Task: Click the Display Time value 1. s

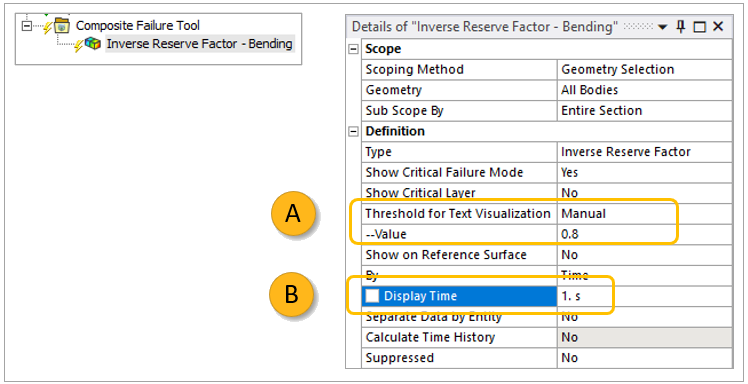Action: click(x=644, y=296)
